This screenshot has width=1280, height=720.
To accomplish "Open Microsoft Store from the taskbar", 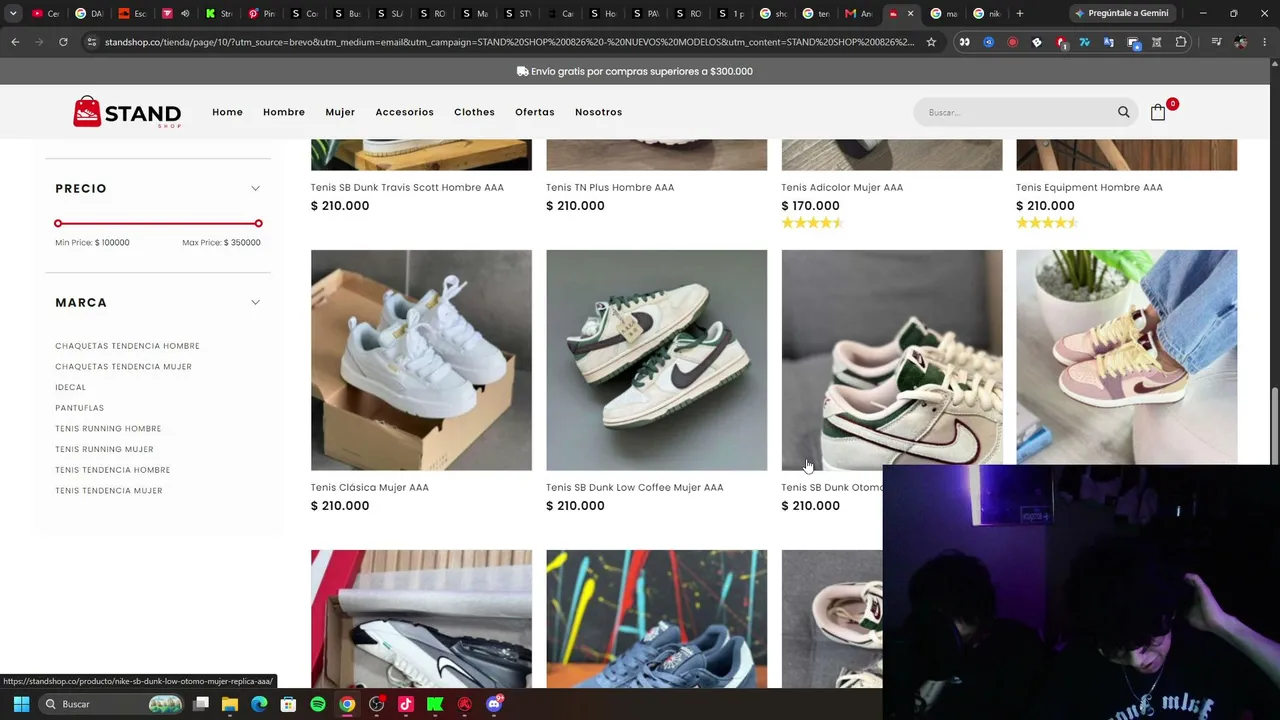I will 288,704.
